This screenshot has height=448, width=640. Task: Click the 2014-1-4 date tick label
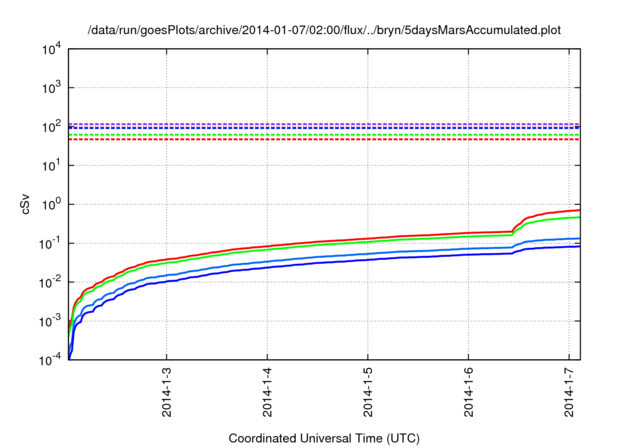tap(267, 392)
